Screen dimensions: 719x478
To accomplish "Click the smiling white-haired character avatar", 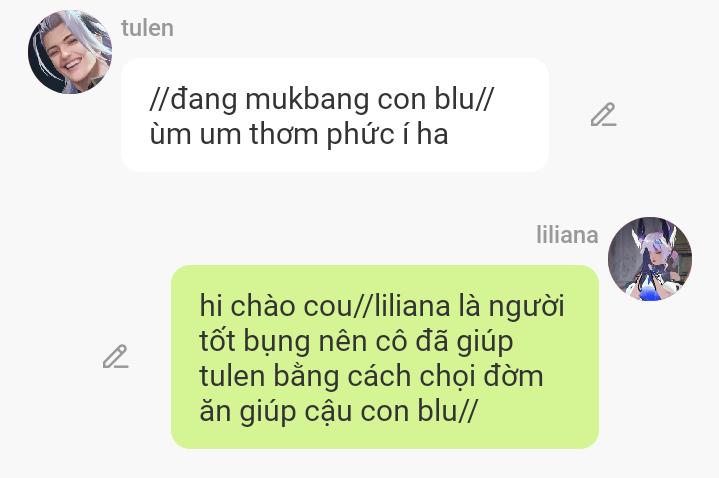I will pos(70,52).
